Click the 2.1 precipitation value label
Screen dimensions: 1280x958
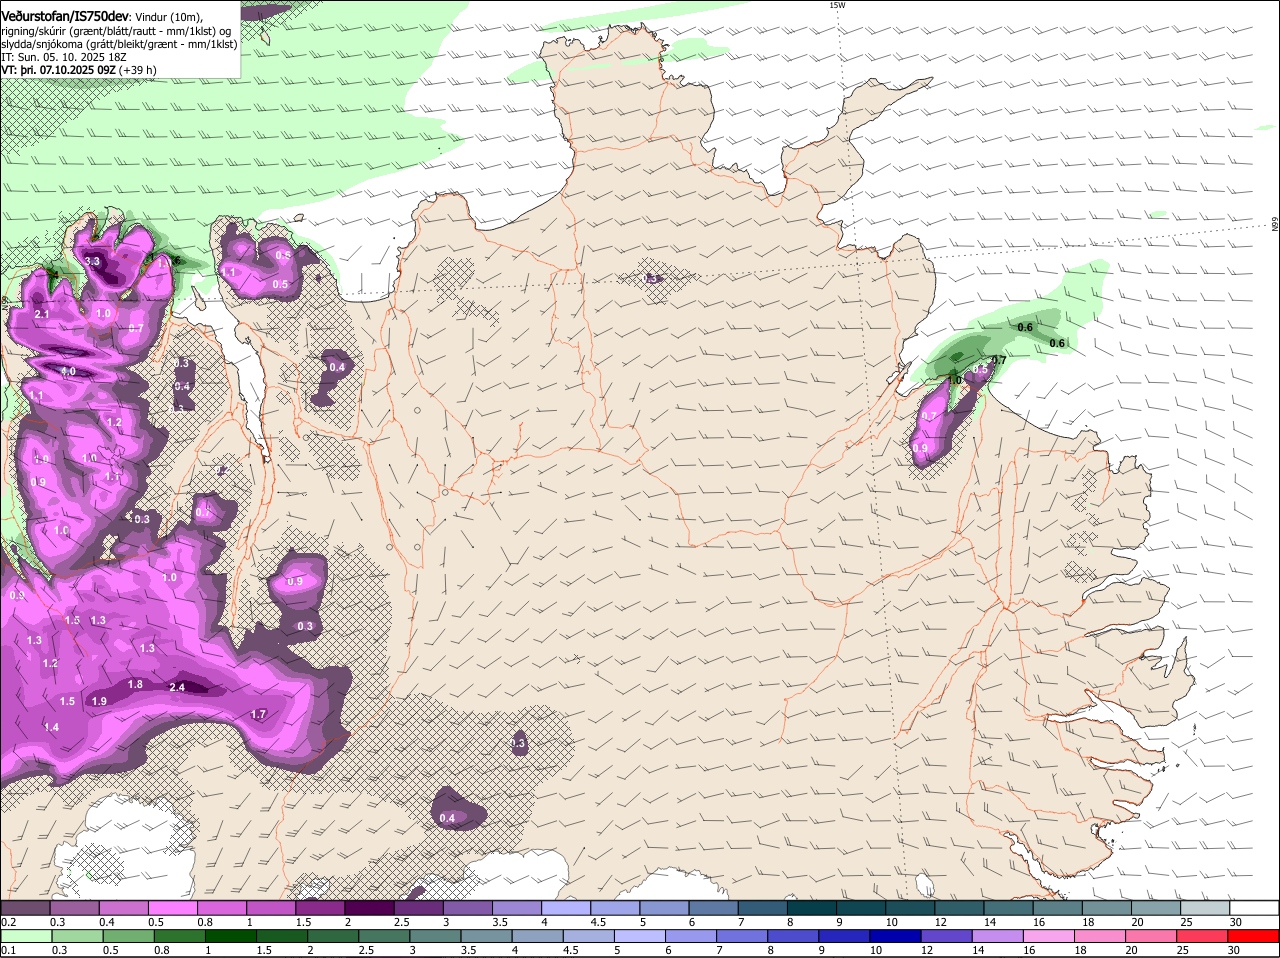click(x=42, y=314)
